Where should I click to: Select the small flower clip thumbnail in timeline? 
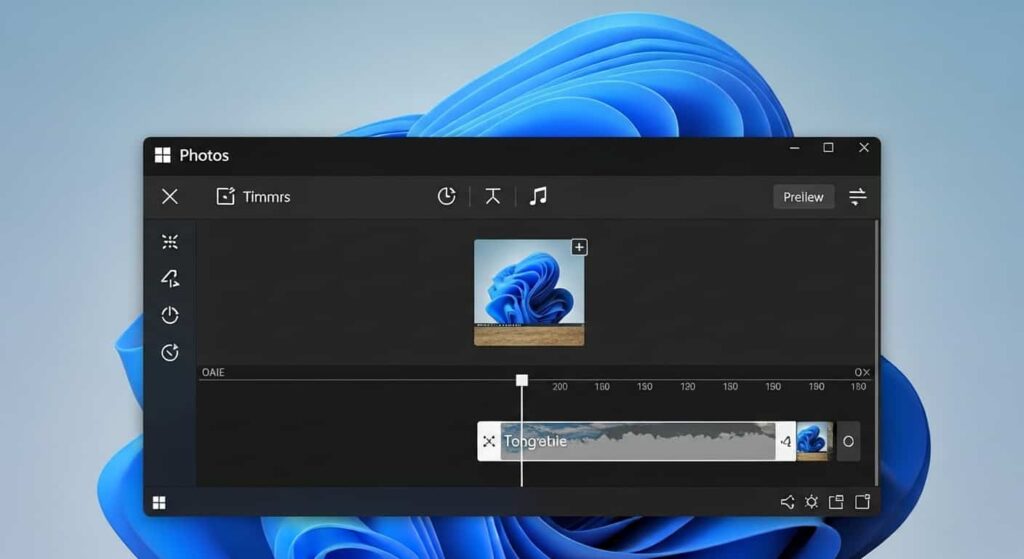point(814,441)
